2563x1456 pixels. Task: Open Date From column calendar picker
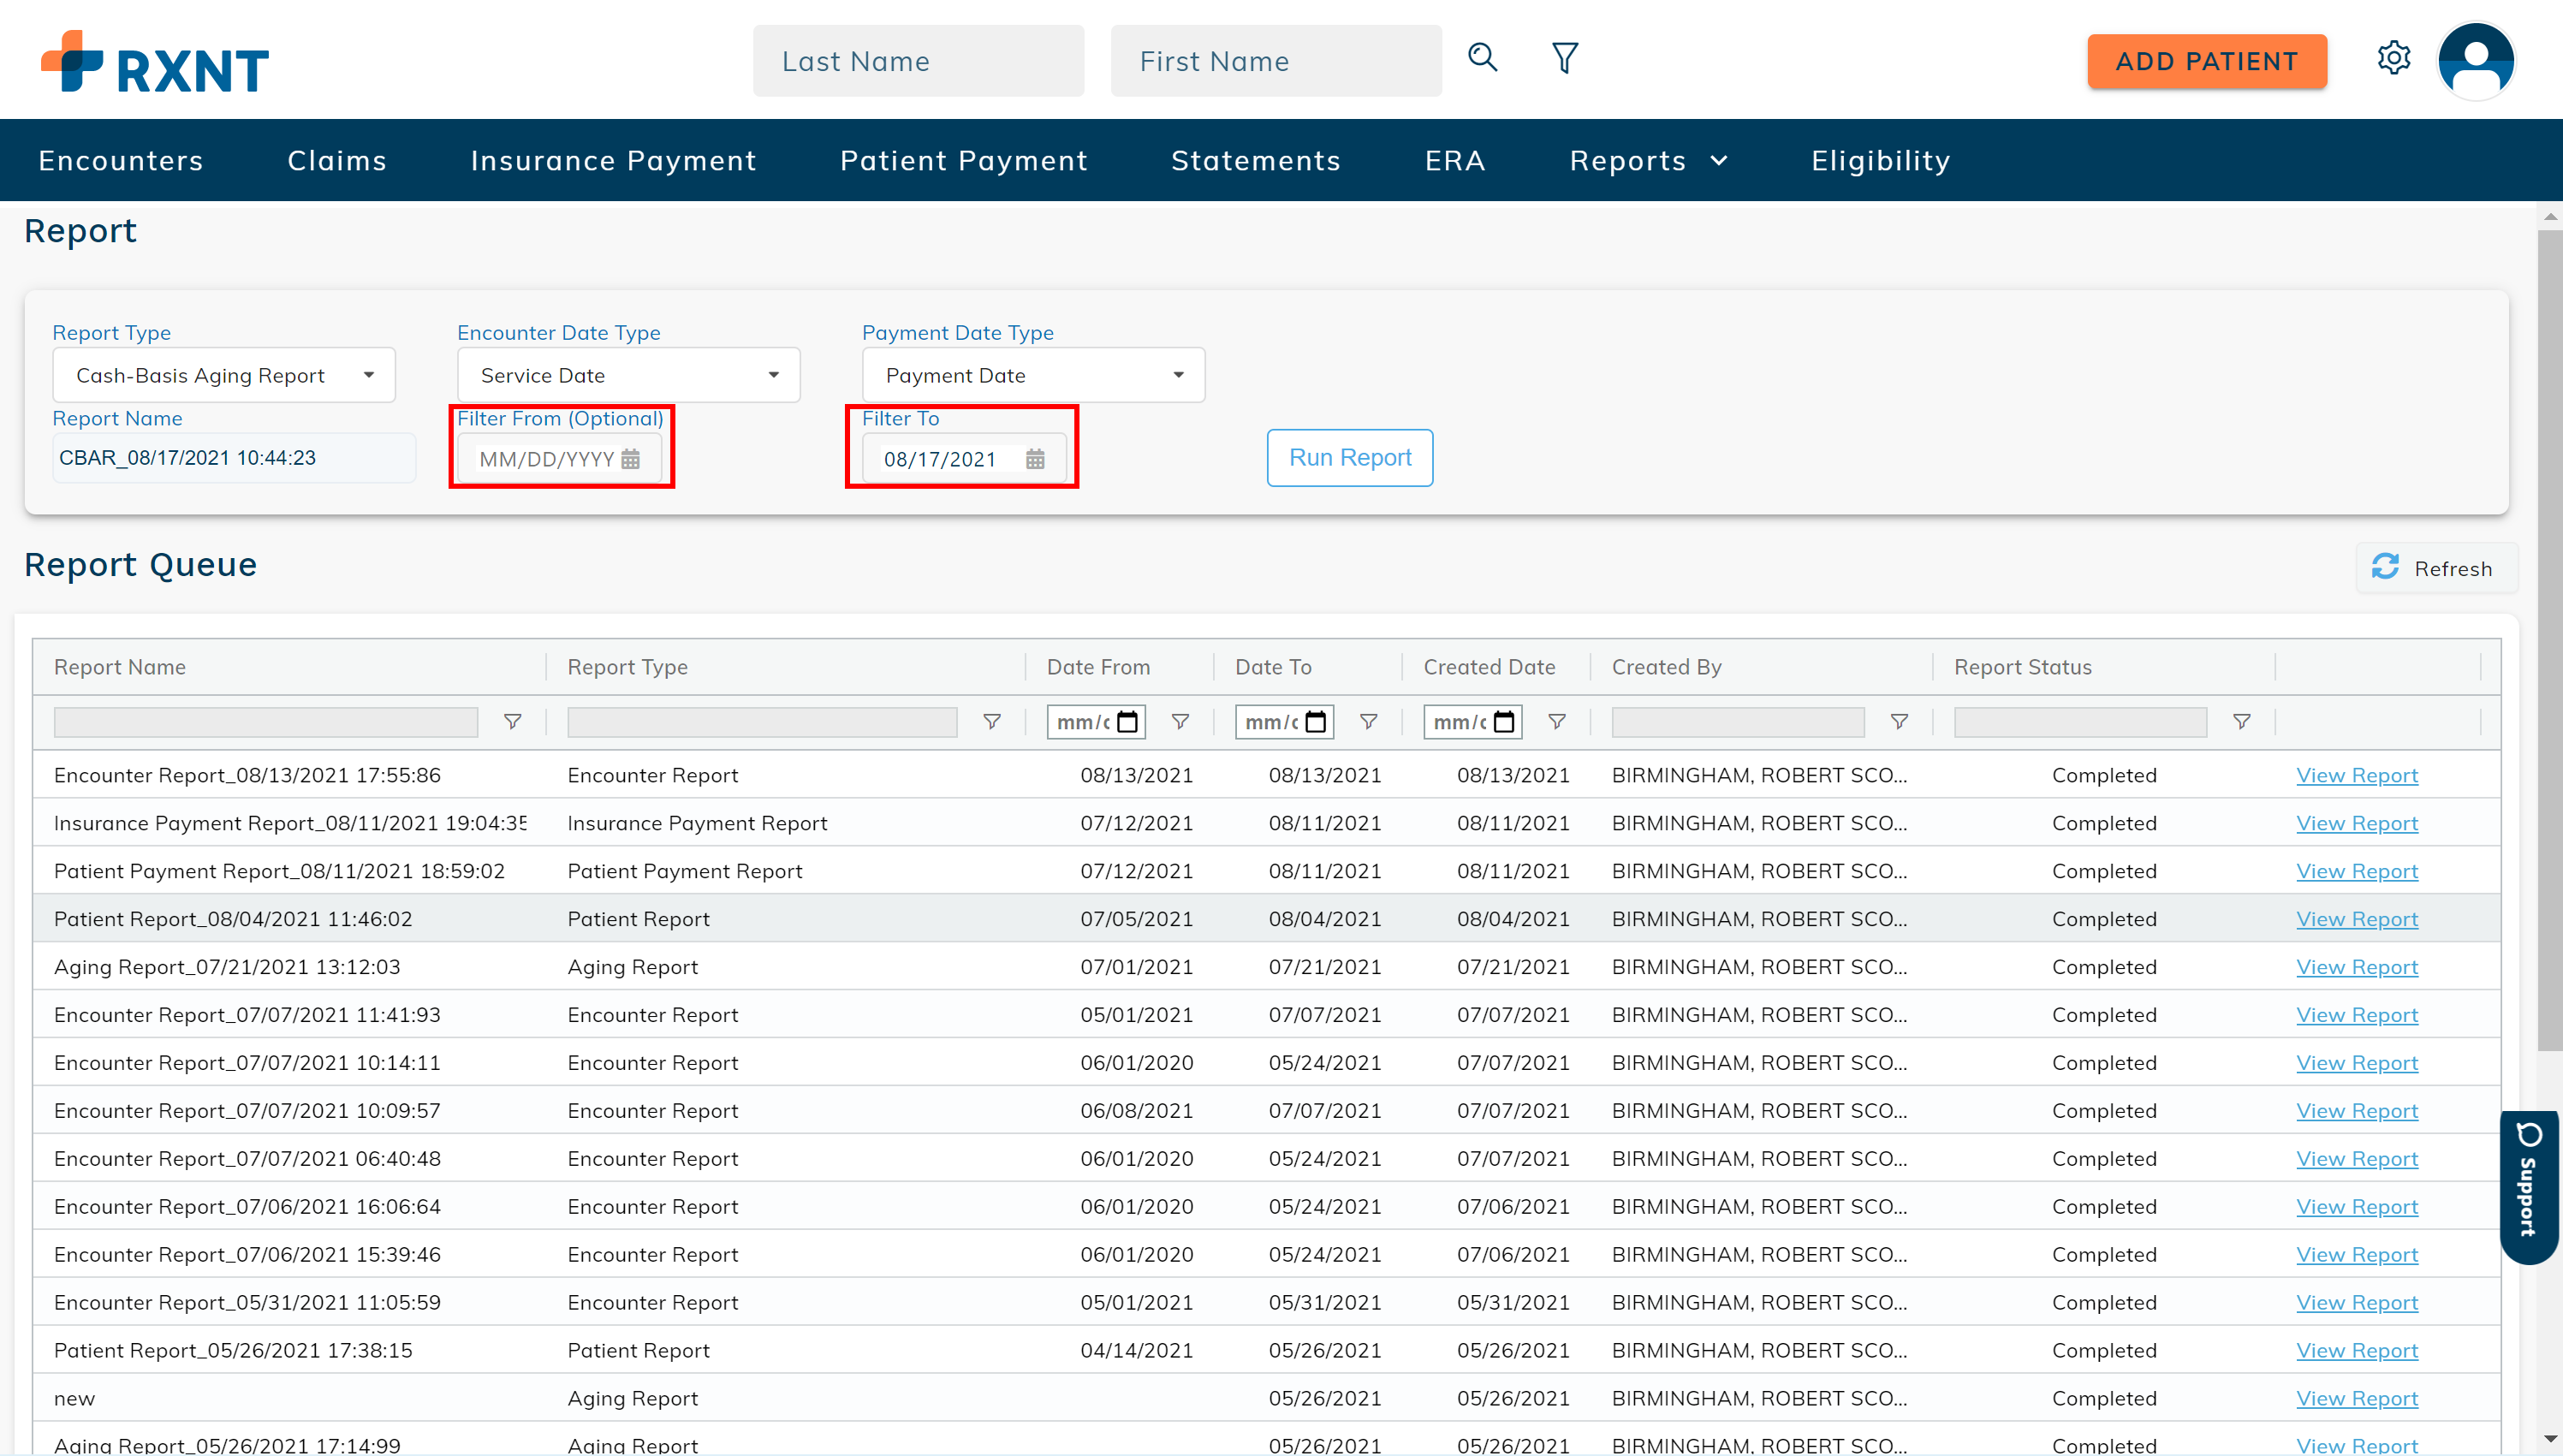[x=1127, y=722]
